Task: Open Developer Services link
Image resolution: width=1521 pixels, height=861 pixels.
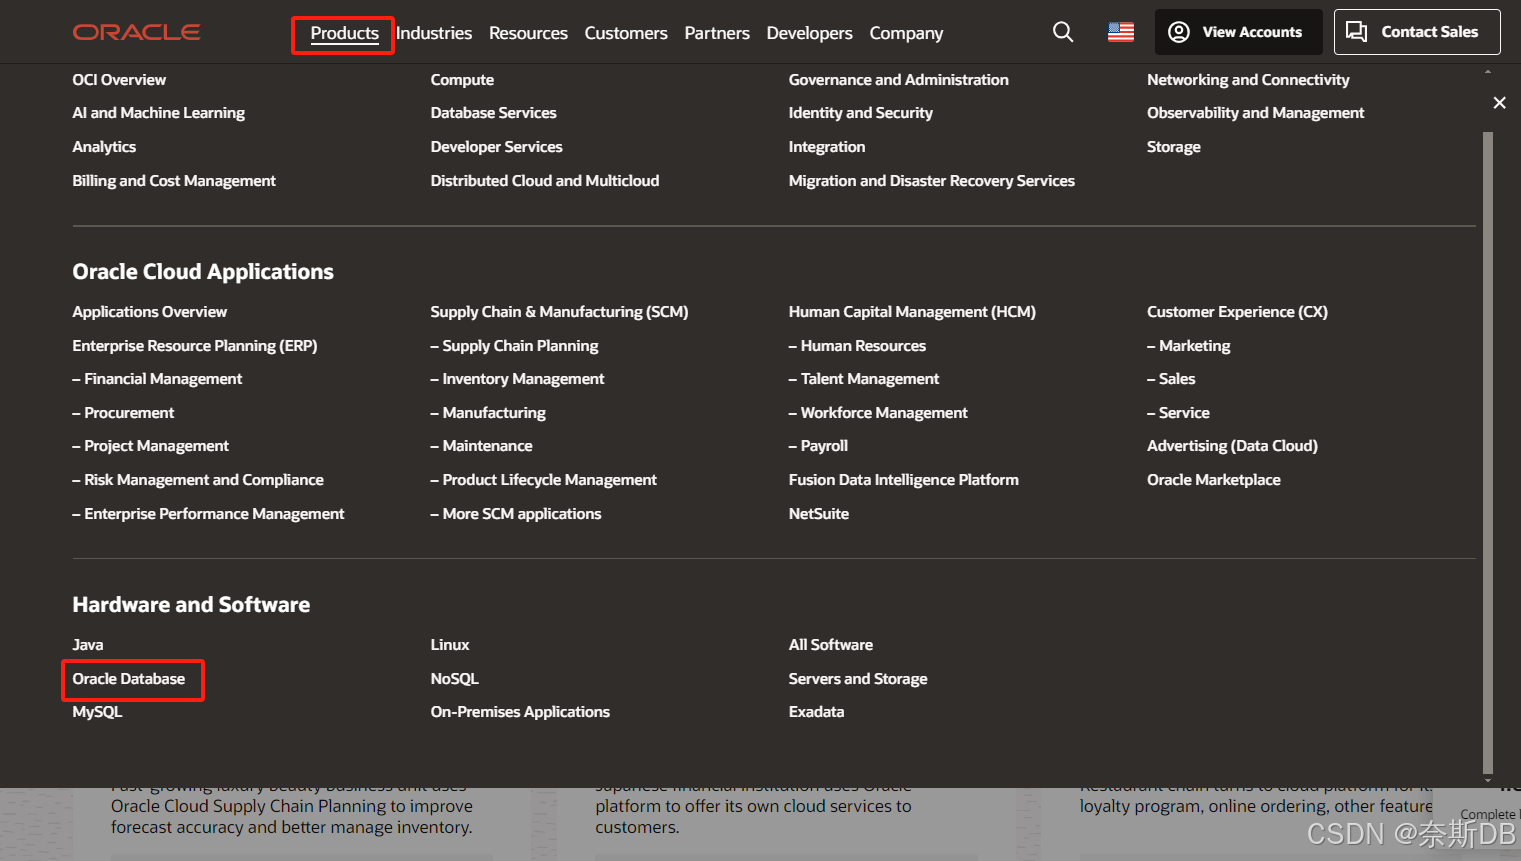Action: 496,147
